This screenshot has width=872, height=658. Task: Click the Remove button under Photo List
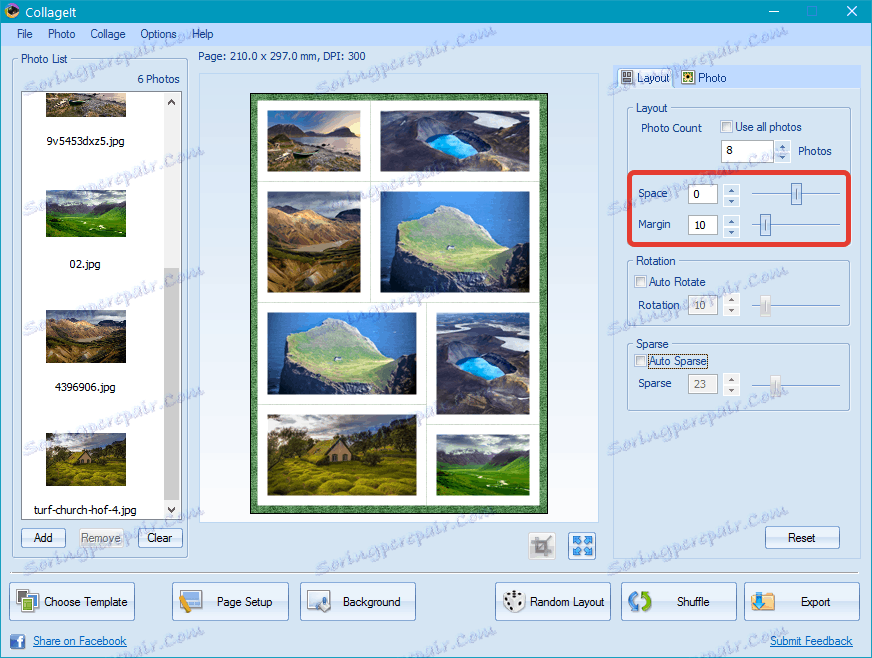click(x=101, y=538)
